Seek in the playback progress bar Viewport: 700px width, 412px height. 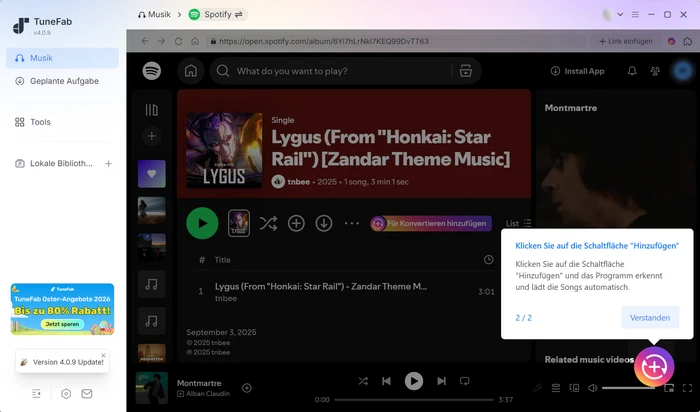(414, 400)
